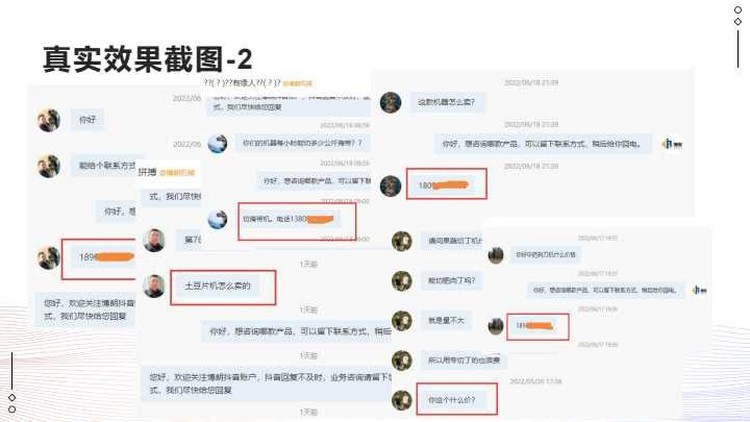Click the 切肉机 phone message with number 1380
This screenshot has height=422, width=750.
(x=291, y=220)
